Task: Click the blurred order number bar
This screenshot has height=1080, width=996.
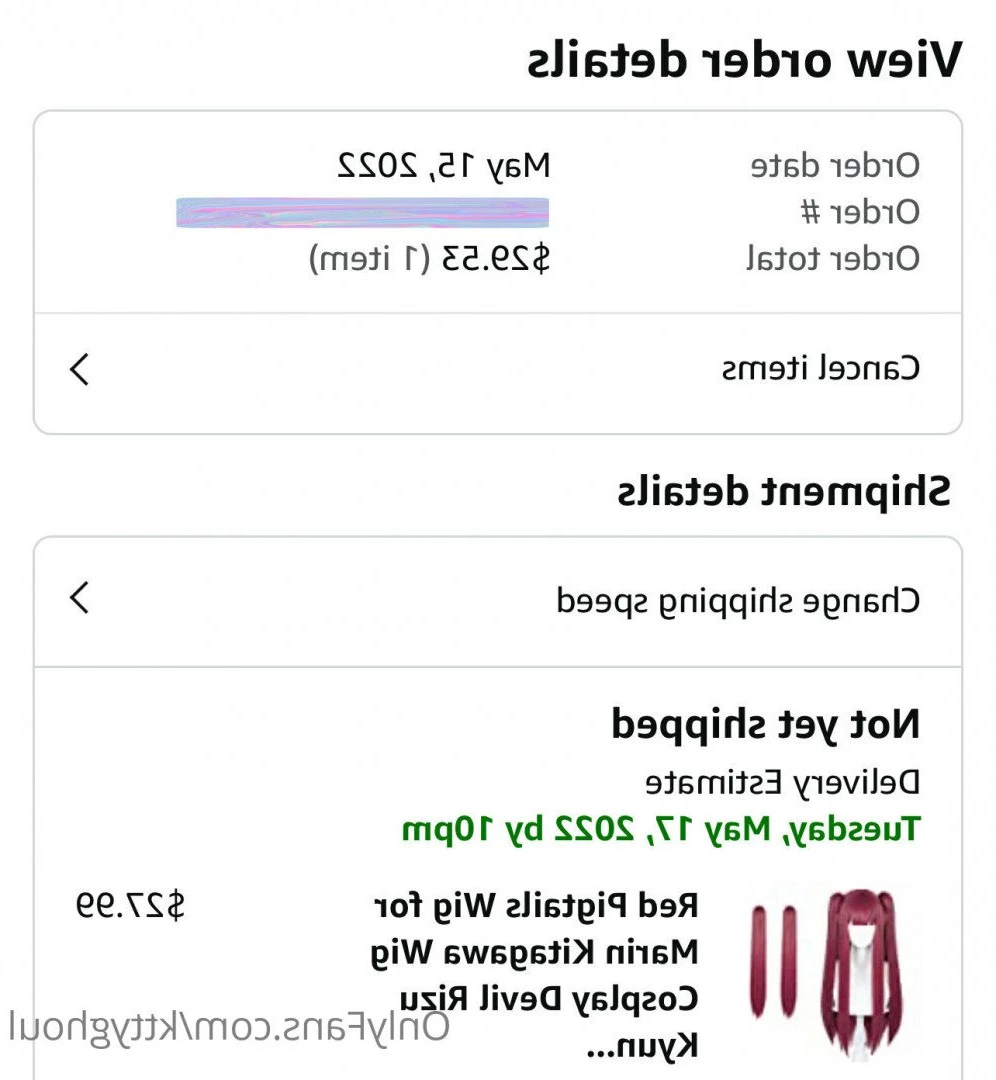Action: (x=362, y=212)
